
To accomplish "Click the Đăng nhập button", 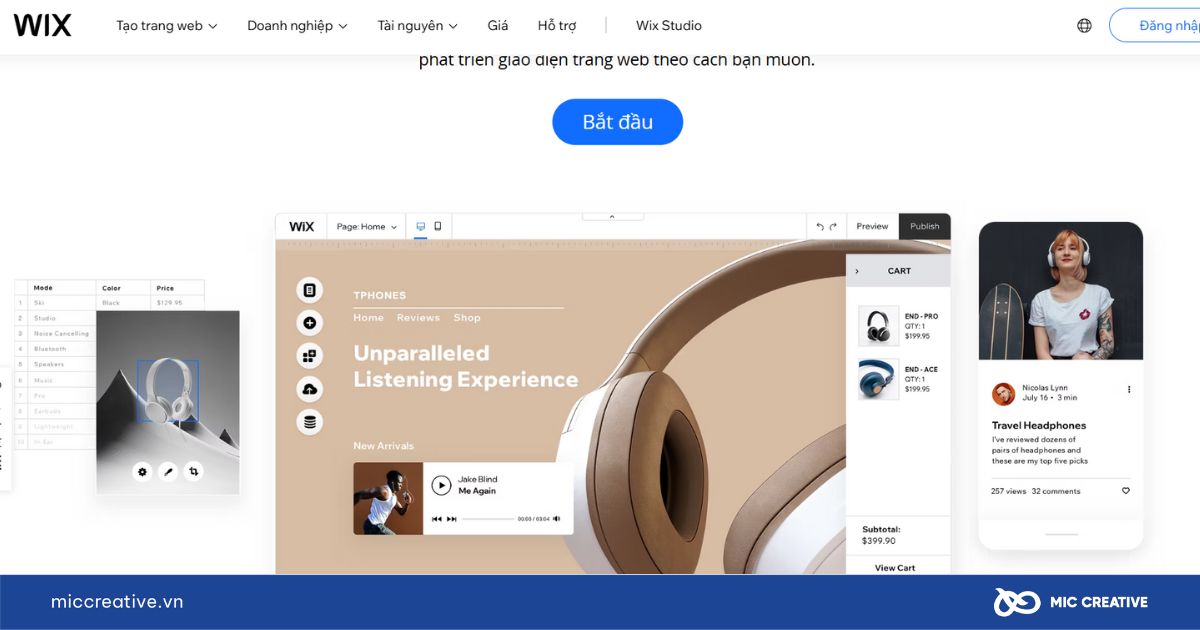I will click(1155, 26).
